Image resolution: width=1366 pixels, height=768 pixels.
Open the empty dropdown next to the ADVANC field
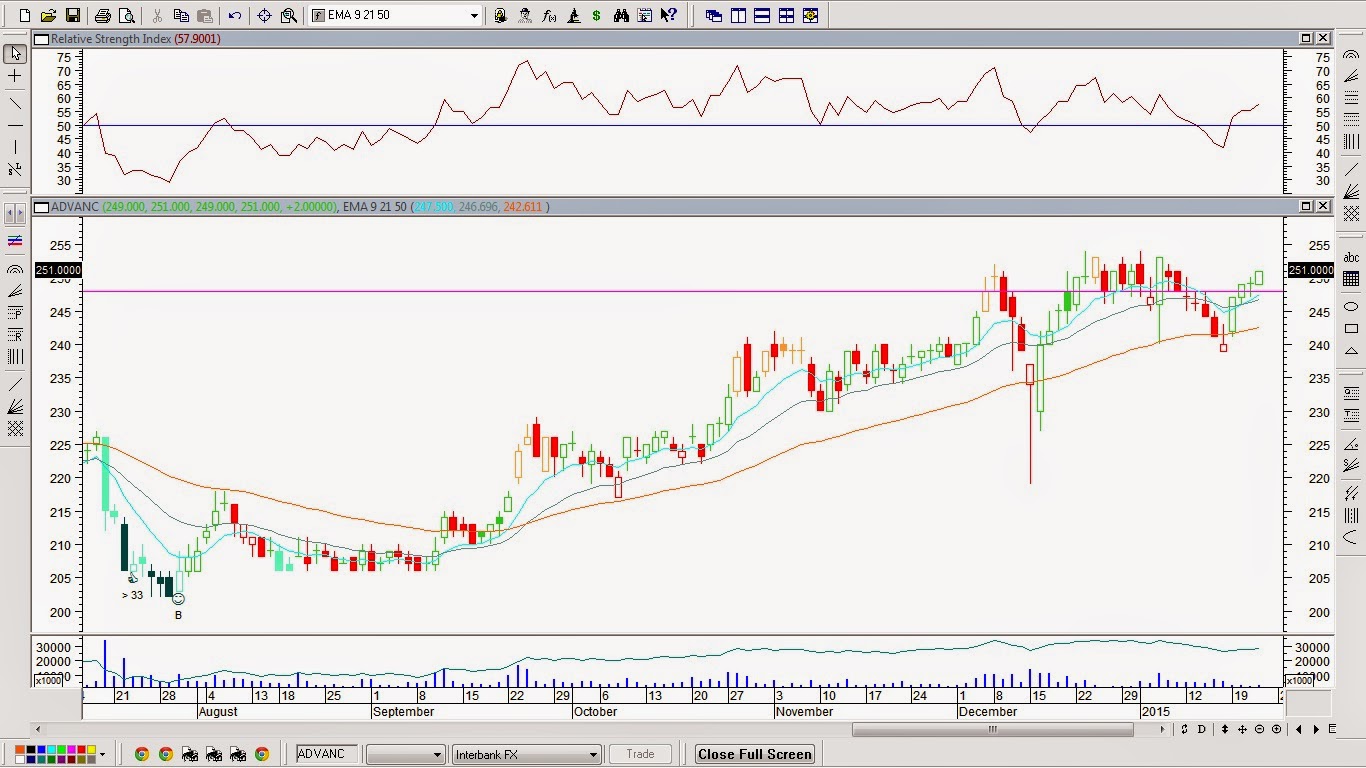(x=405, y=754)
